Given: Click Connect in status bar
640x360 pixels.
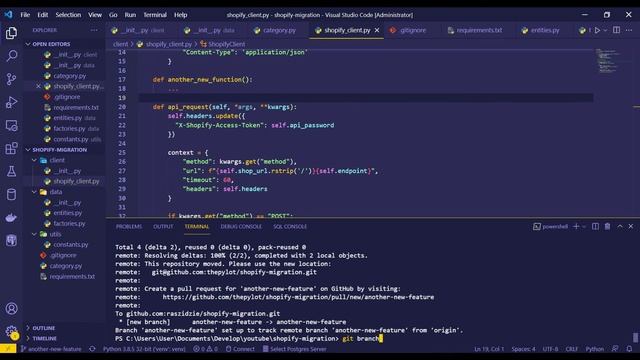Looking at the screenshot, I should (x=240, y=349).
